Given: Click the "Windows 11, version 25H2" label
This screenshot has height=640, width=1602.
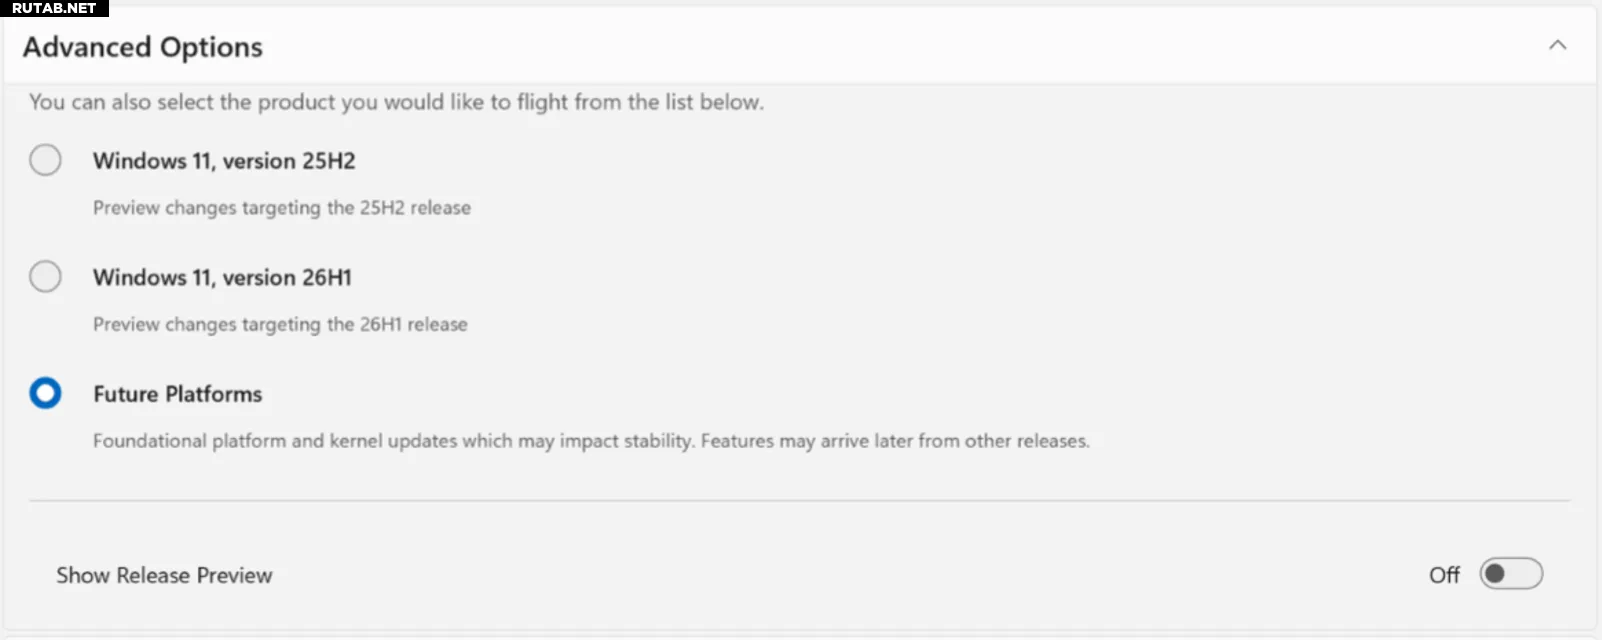Looking at the screenshot, I should click(x=224, y=161).
